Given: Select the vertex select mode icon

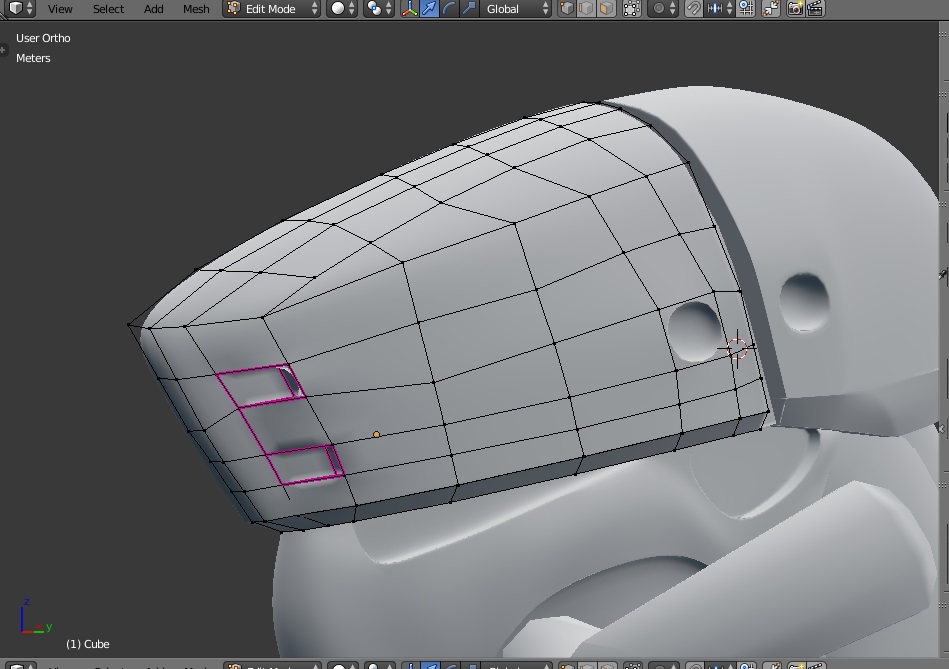Looking at the screenshot, I should coord(566,10).
